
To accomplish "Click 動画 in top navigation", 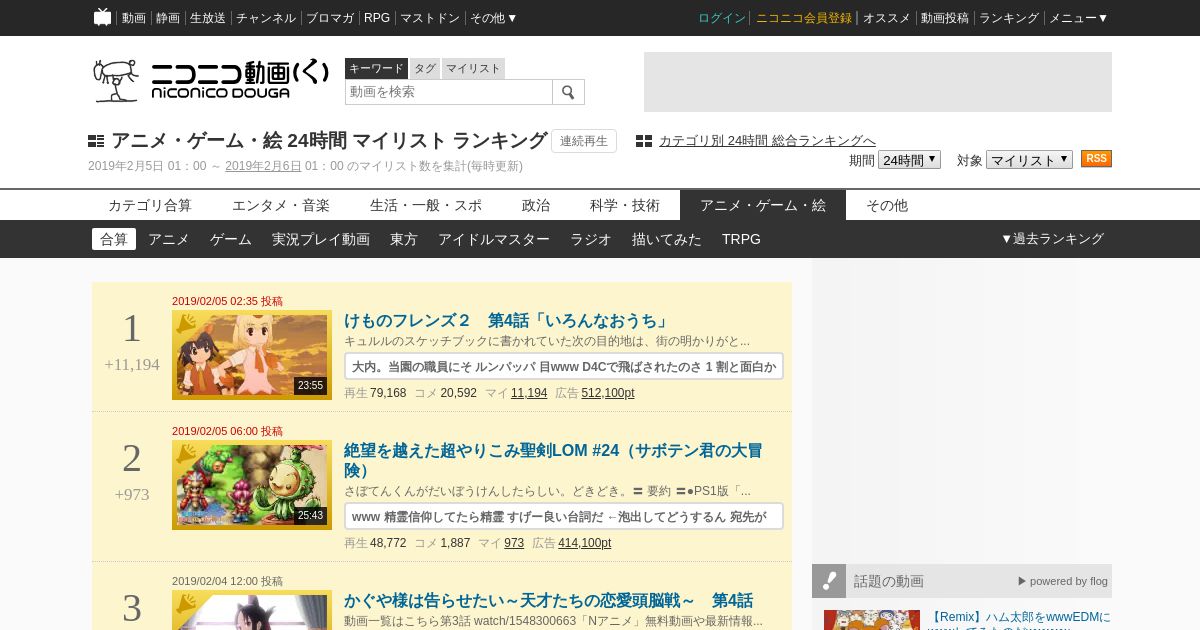I will [134, 18].
